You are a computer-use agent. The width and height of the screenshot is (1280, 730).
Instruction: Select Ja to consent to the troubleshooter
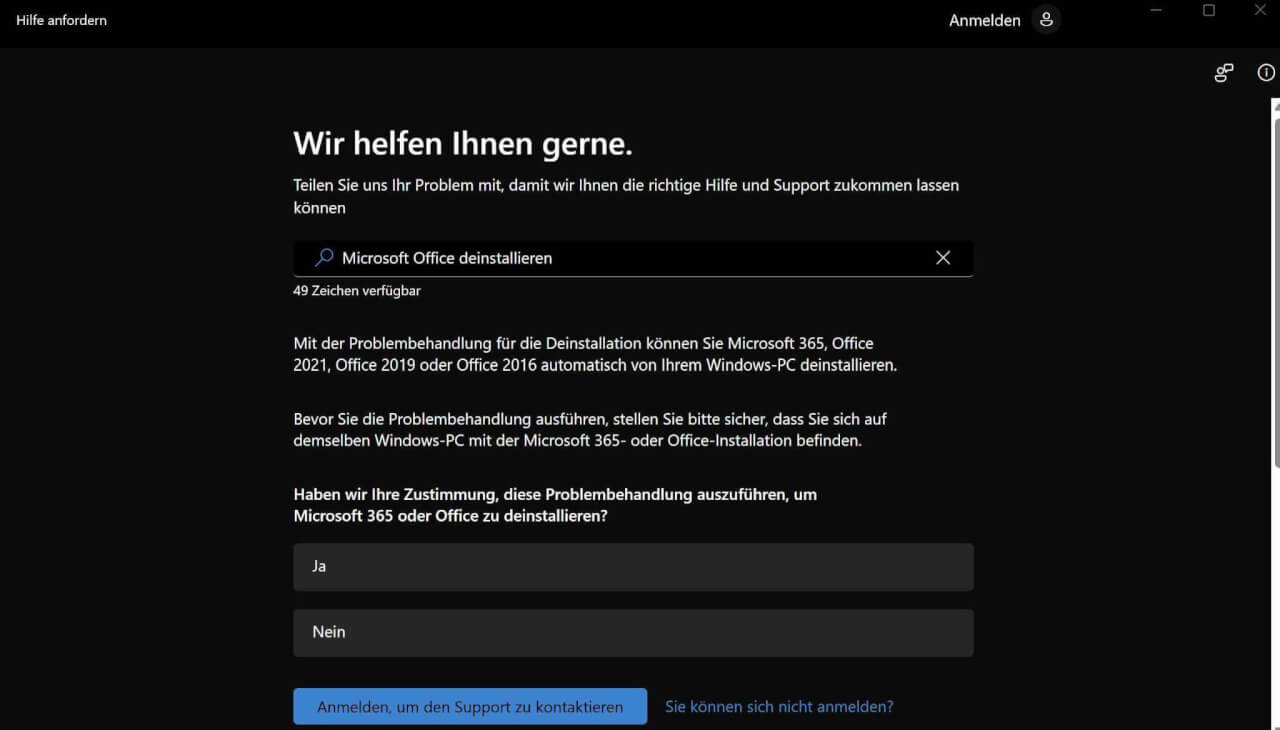633,566
